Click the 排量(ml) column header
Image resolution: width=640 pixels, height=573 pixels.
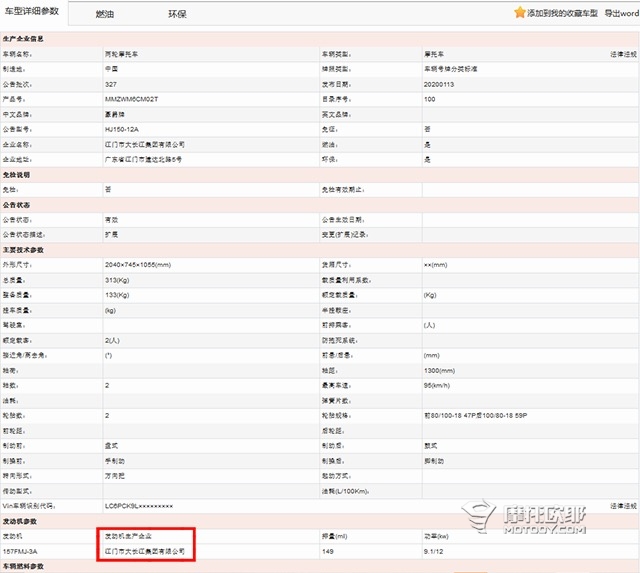pos(335,536)
